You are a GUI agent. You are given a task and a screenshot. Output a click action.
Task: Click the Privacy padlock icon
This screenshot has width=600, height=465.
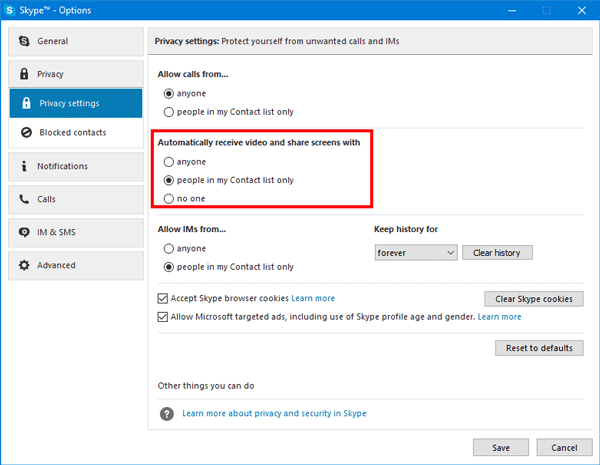tap(24, 74)
